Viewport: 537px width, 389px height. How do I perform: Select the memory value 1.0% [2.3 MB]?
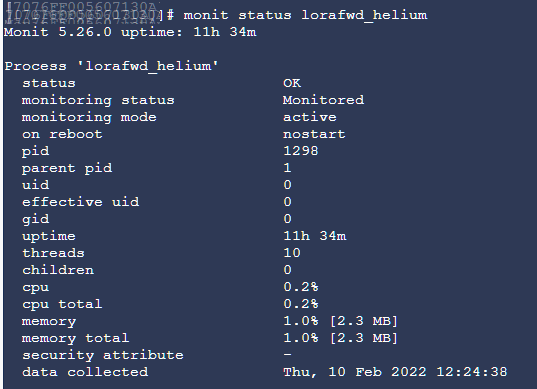(340, 321)
